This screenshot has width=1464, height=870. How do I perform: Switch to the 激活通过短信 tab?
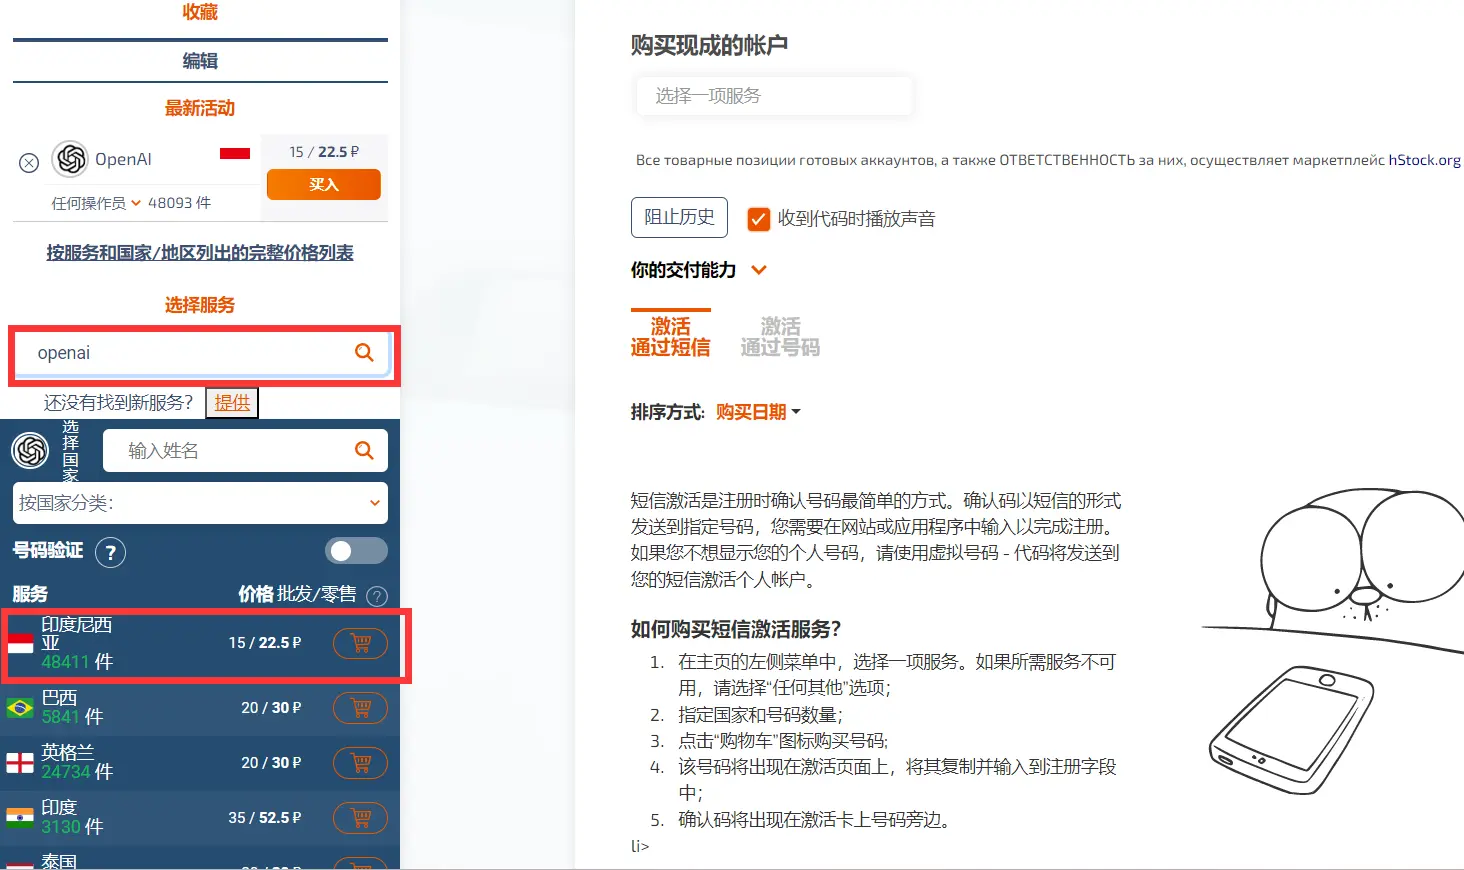670,336
